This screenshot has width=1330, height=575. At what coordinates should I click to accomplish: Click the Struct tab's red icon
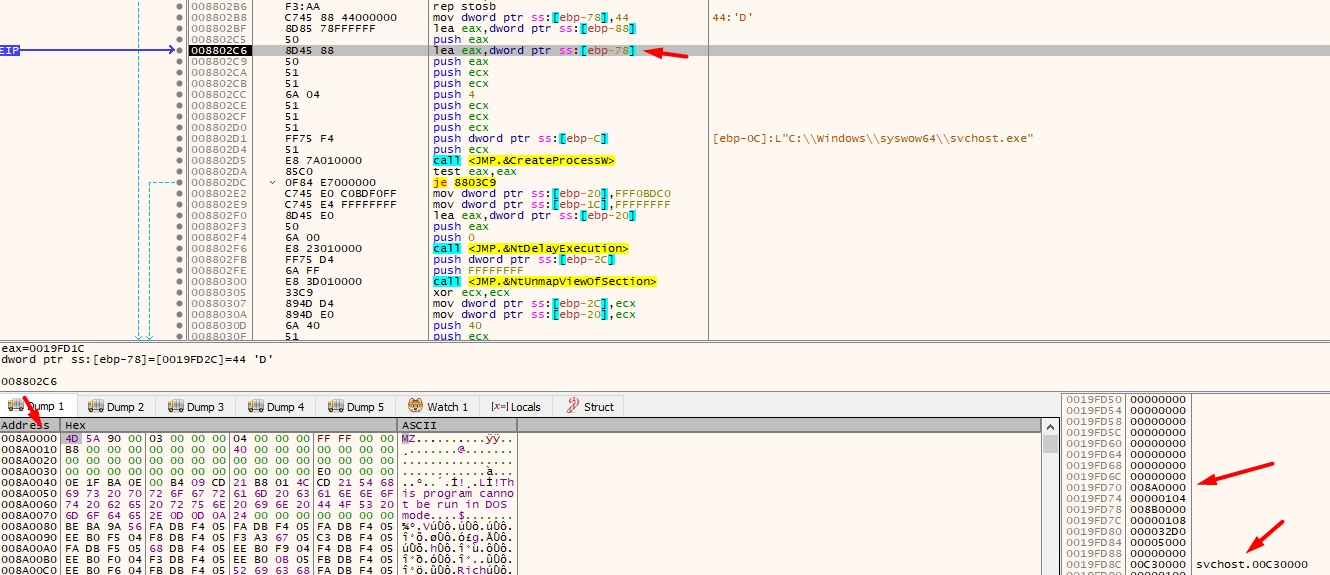pos(573,406)
